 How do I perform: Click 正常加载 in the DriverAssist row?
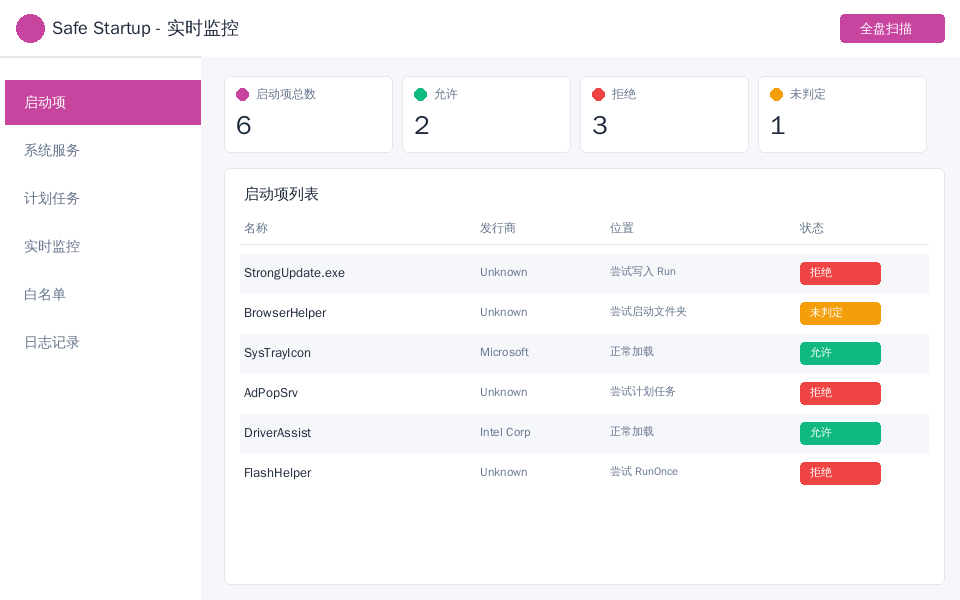pyautogui.click(x=632, y=432)
